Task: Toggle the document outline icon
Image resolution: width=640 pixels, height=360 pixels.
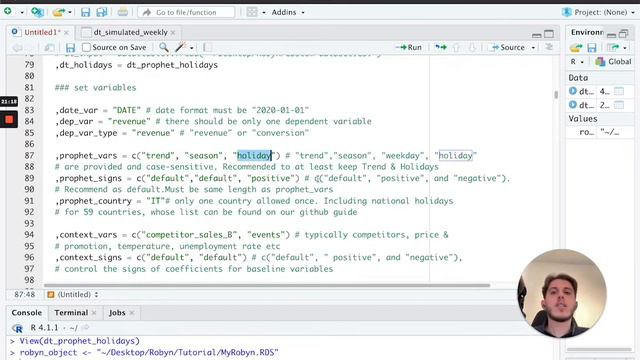Action: tap(549, 47)
